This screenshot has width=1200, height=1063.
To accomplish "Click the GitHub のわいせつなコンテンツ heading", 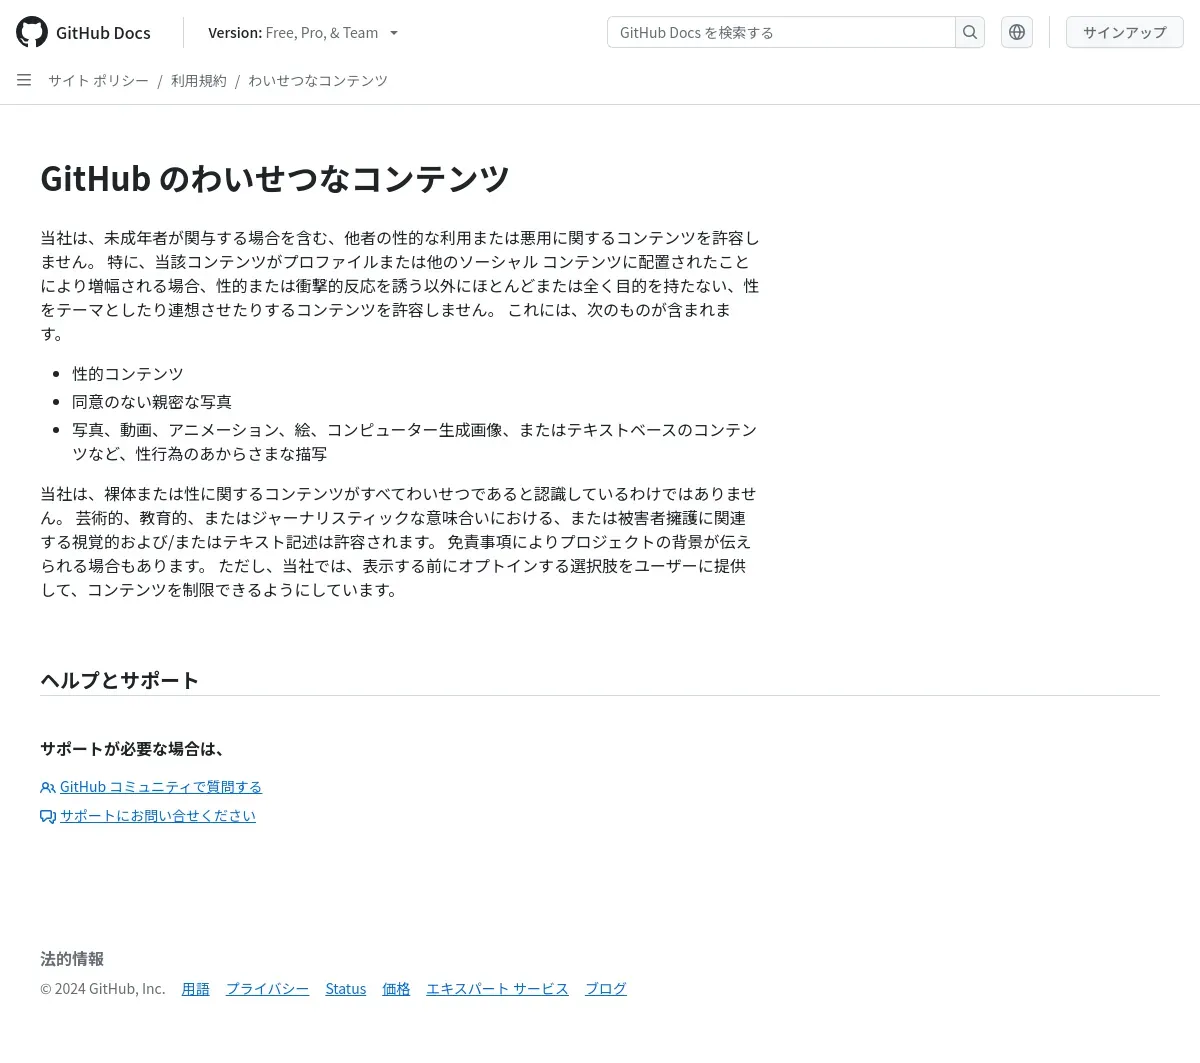I will point(275,178).
